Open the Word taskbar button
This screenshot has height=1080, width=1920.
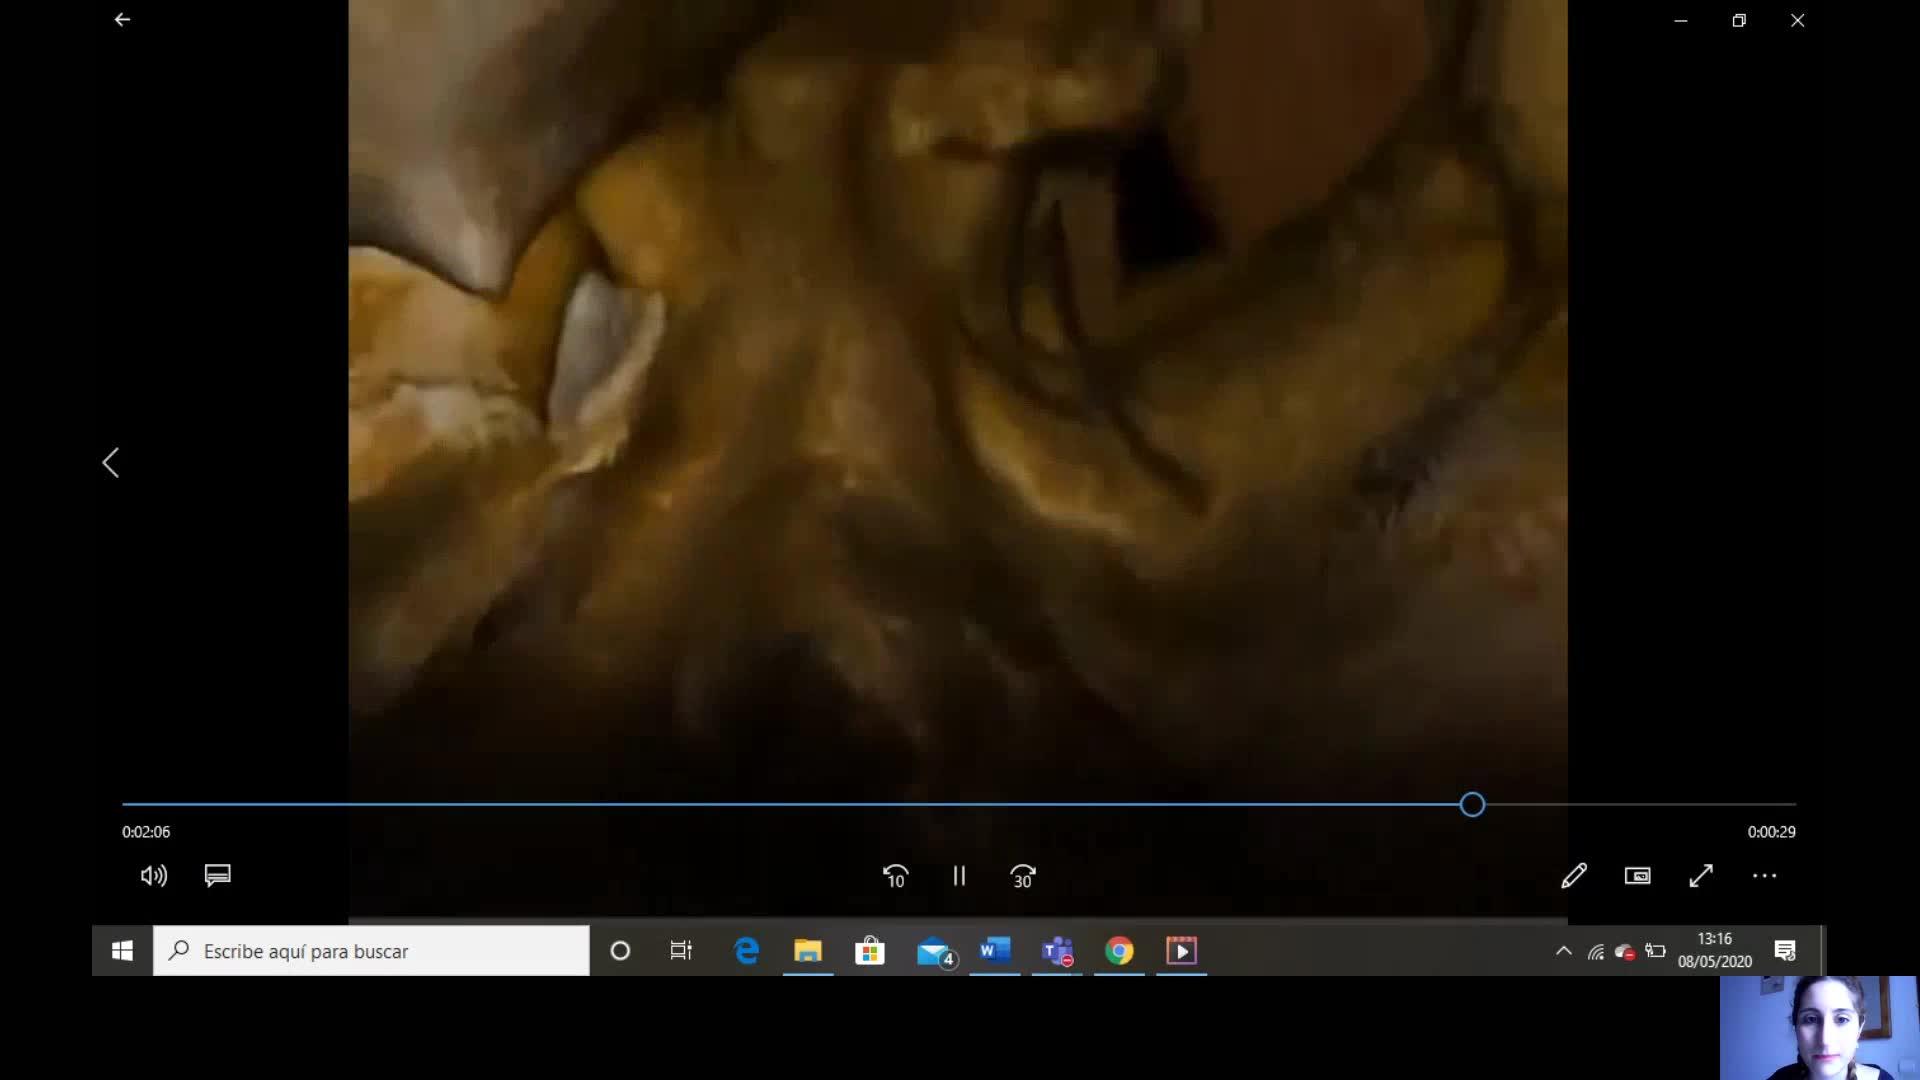(995, 951)
